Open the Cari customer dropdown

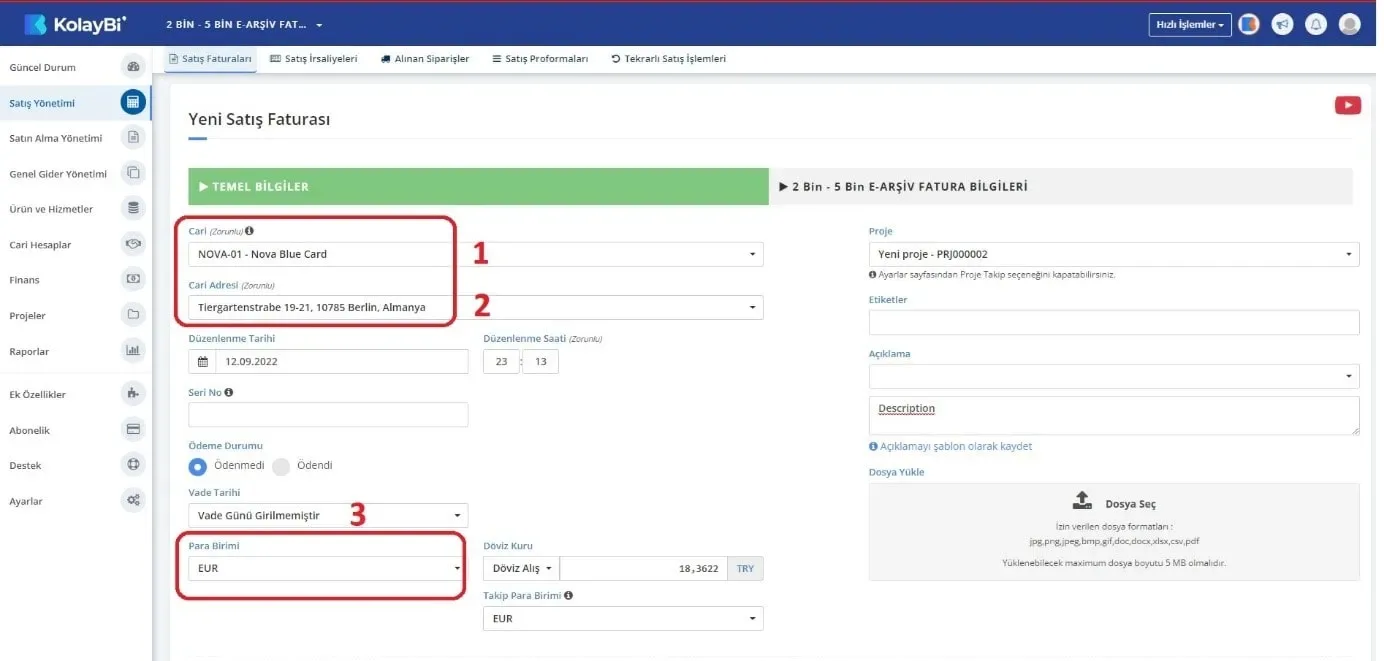click(476, 254)
